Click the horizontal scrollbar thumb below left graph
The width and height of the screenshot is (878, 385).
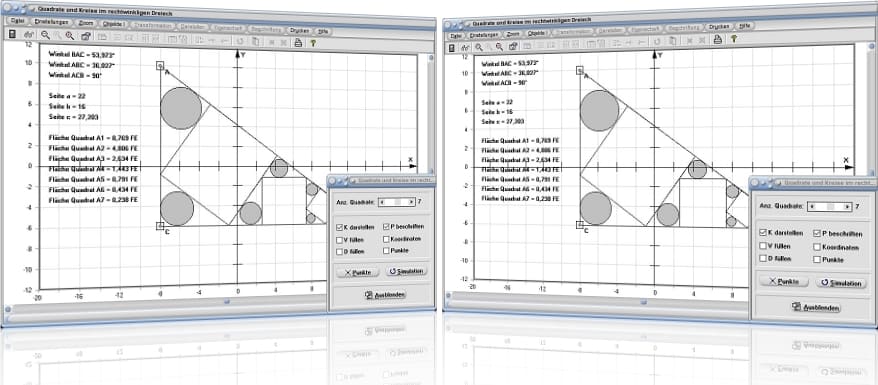click(227, 302)
